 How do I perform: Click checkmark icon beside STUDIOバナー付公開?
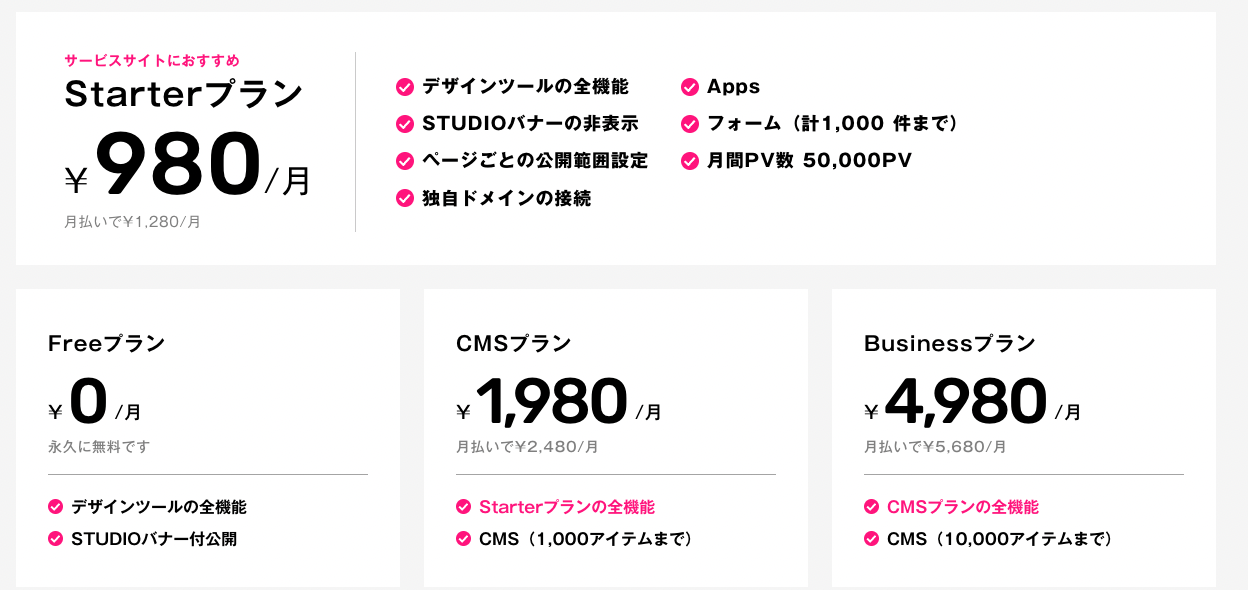click(x=56, y=539)
